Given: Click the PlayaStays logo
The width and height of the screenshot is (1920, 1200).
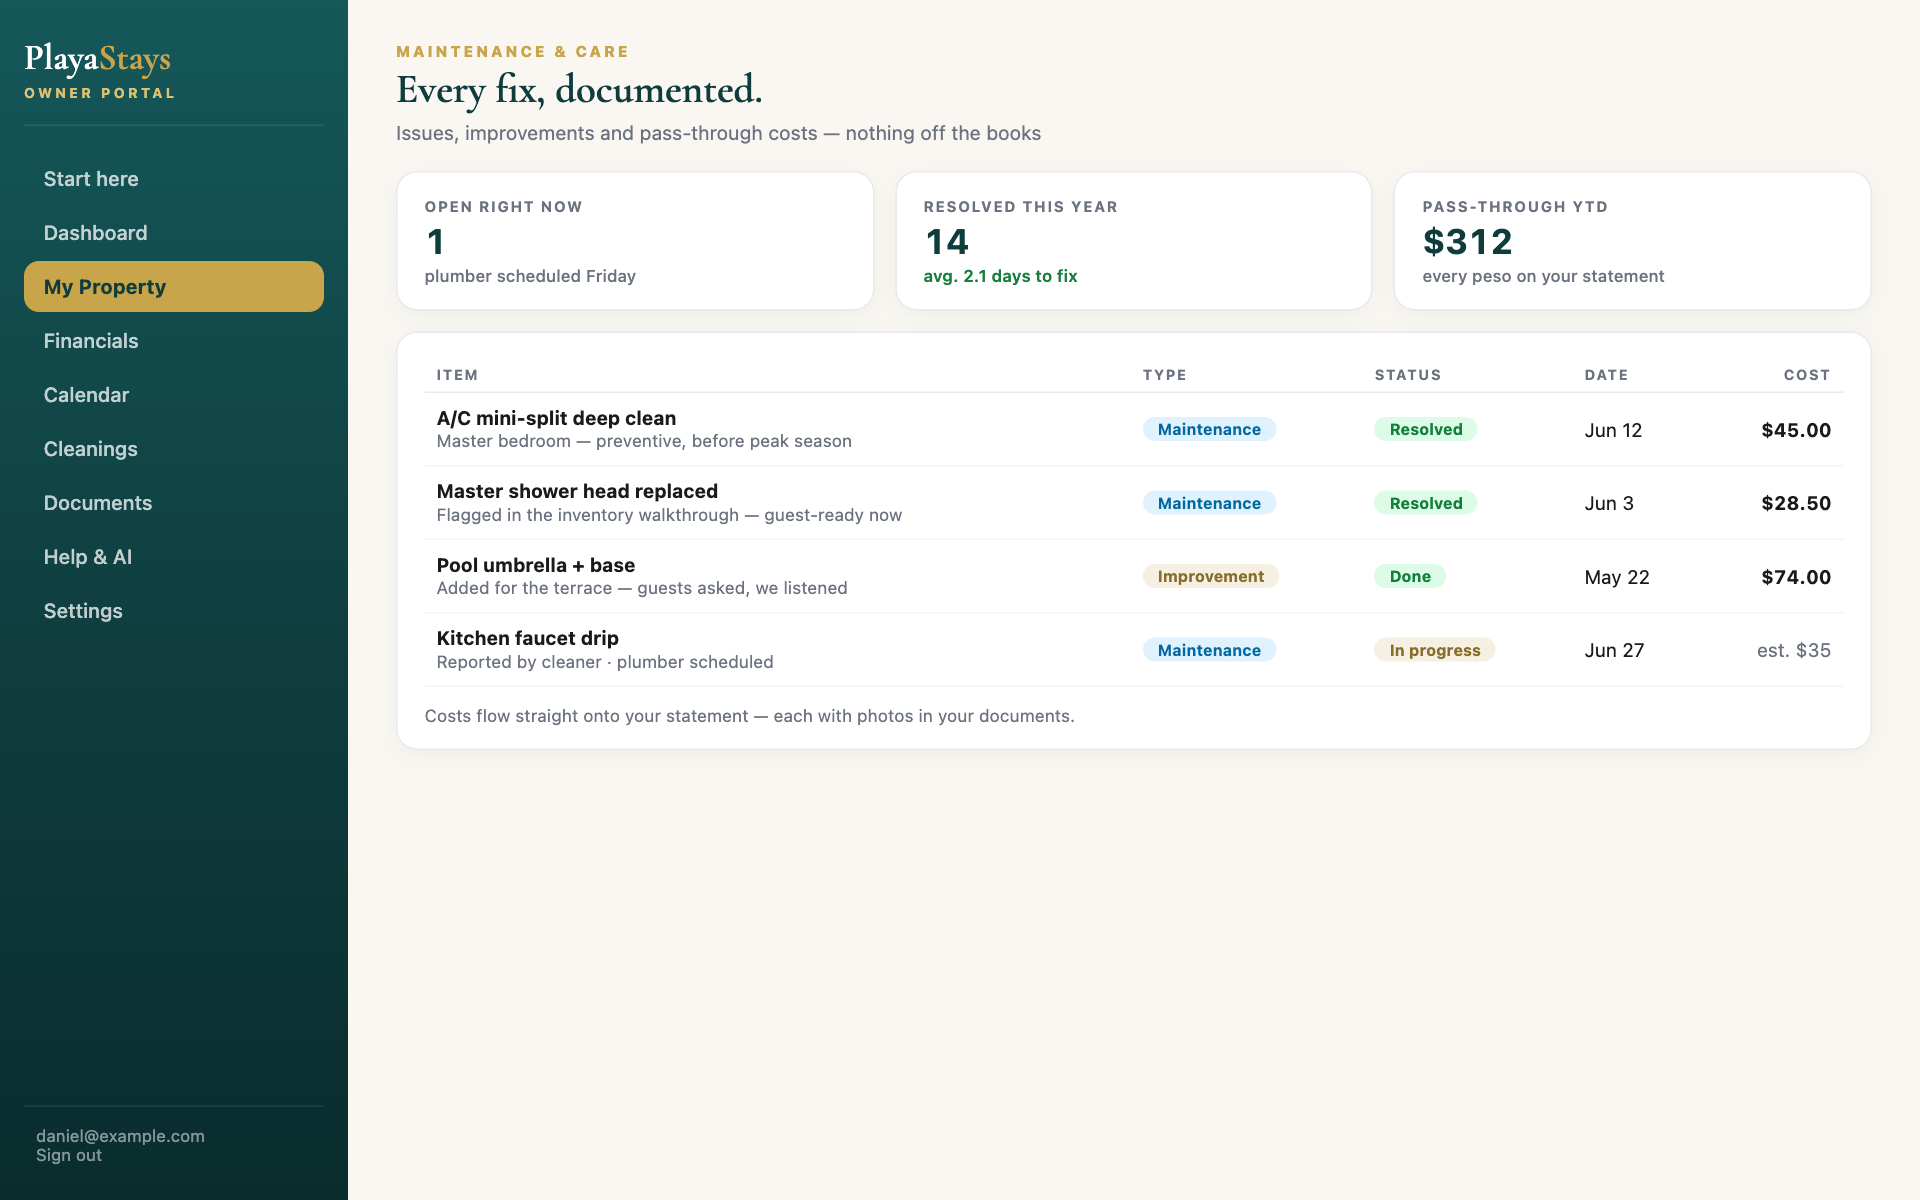Looking at the screenshot, I should click(98, 59).
